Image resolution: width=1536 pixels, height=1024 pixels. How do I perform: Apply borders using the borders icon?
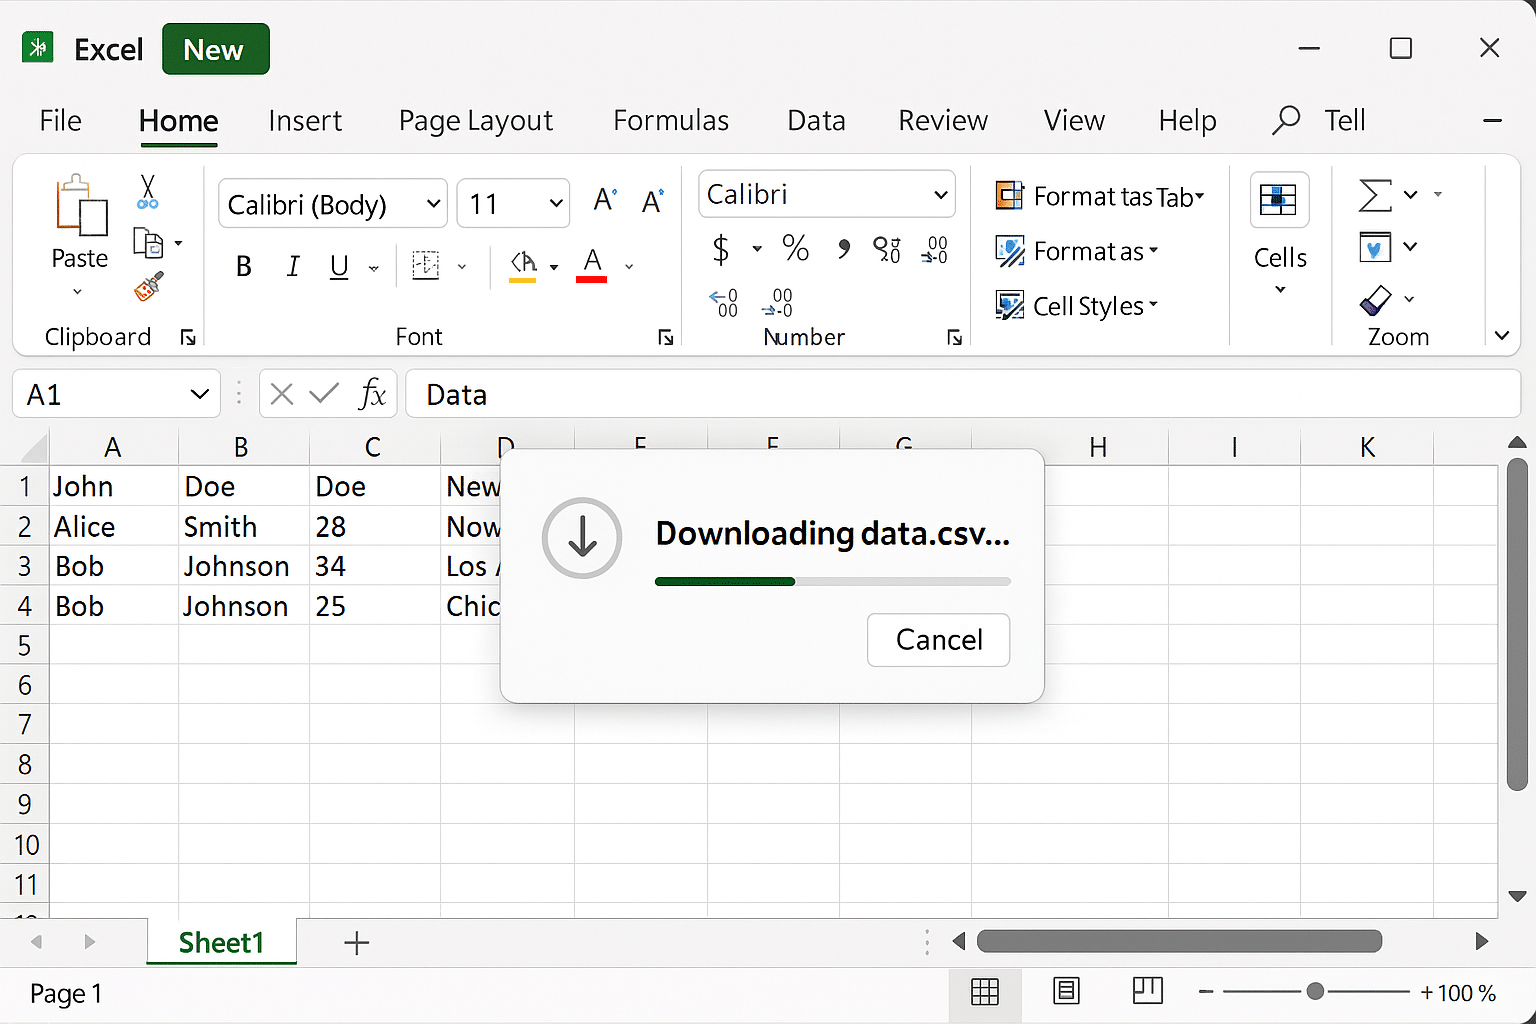tap(426, 265)
